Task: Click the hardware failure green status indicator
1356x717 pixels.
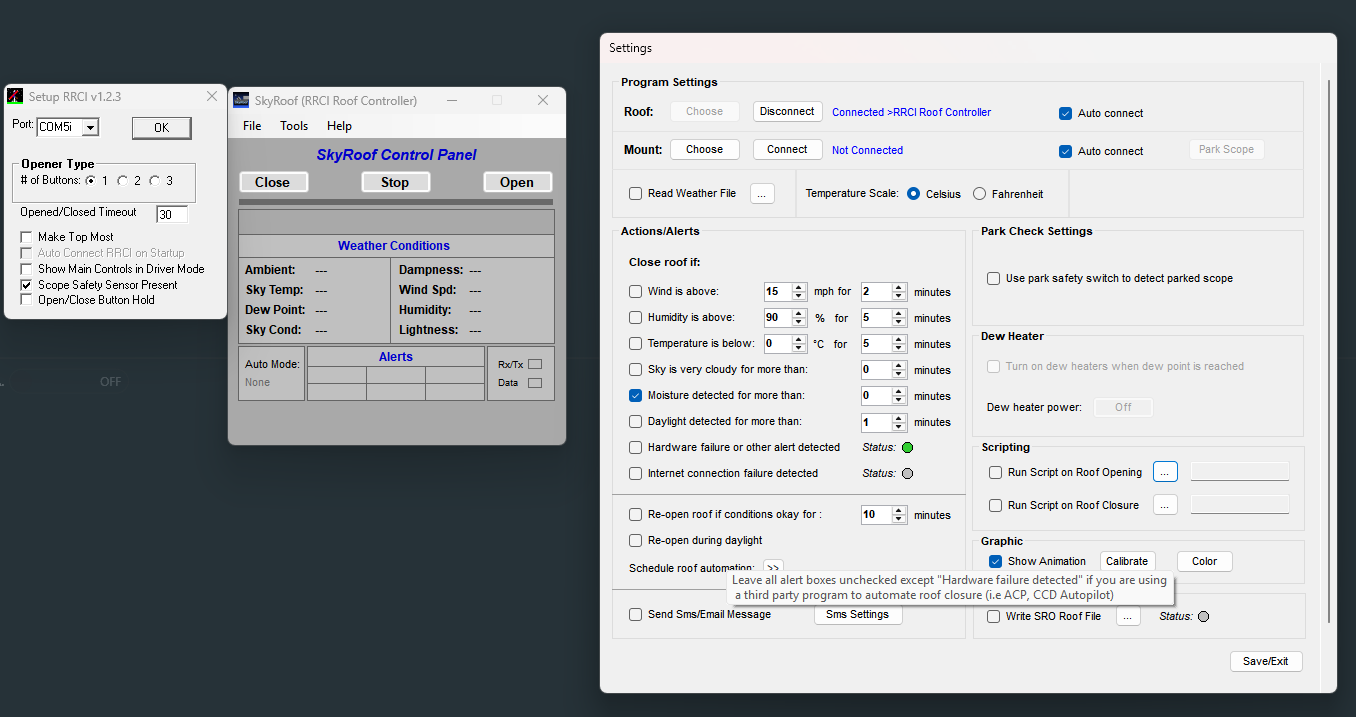Action: pos(908,448)
